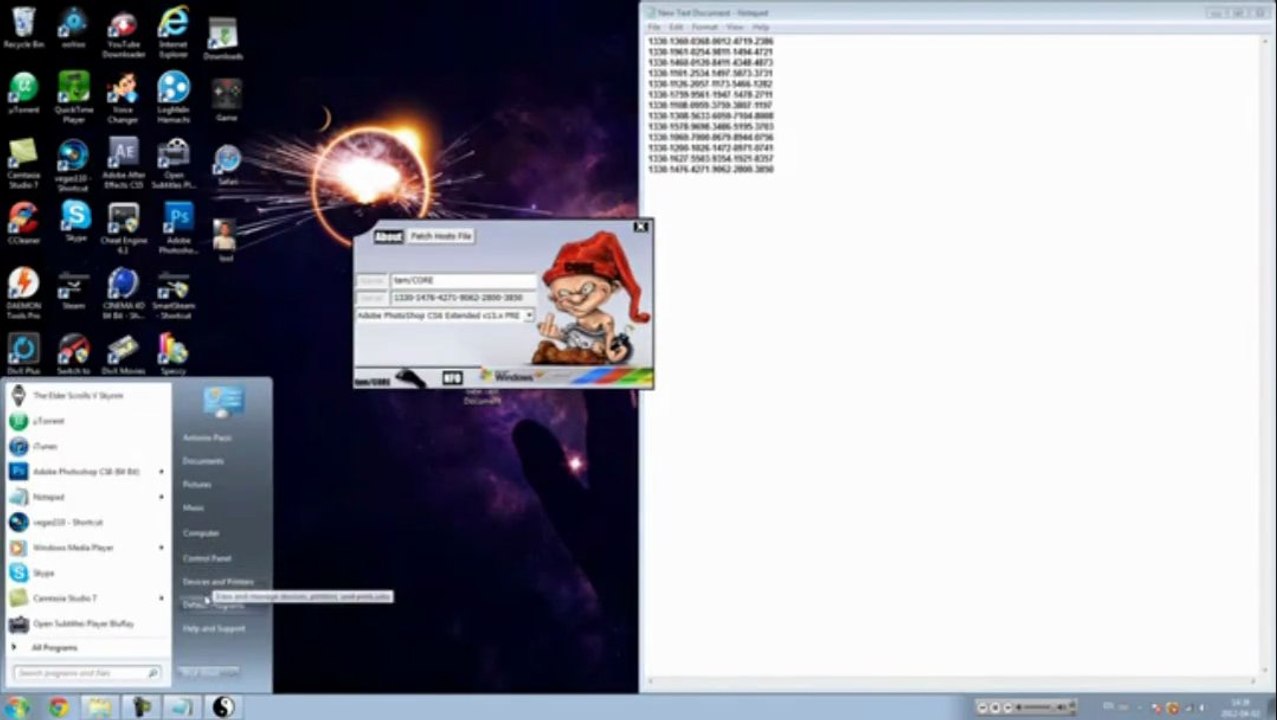
Task: Launch Skype from the Start menu list
Action: point(88,573)
